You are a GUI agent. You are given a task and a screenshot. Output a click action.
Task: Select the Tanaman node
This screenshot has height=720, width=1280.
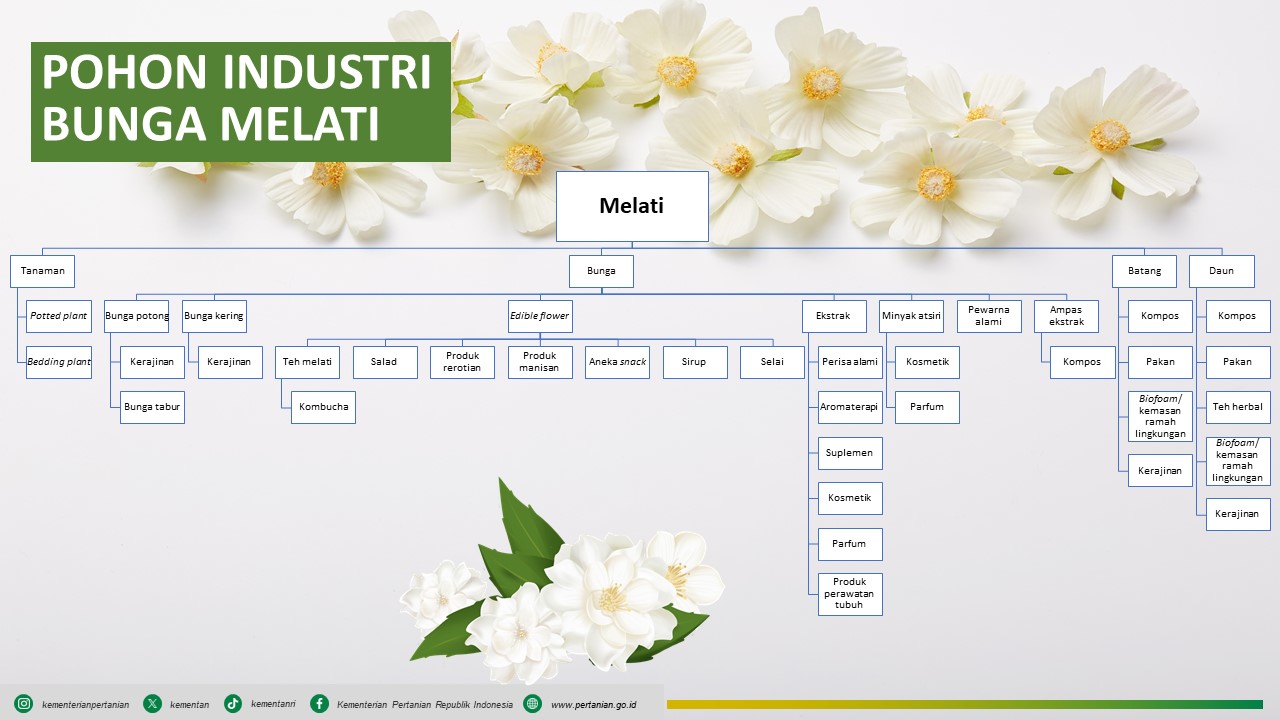[x=43, y=271]
